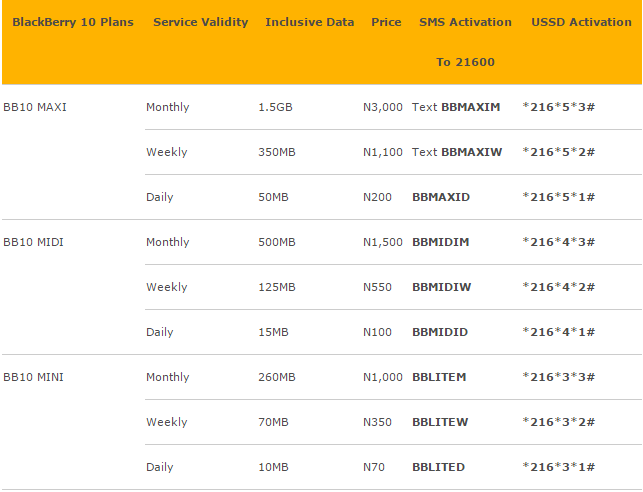Click 'Daily' beside the 50MB data
The width and height of the screenshot is (643, 492).
(160, 197)
